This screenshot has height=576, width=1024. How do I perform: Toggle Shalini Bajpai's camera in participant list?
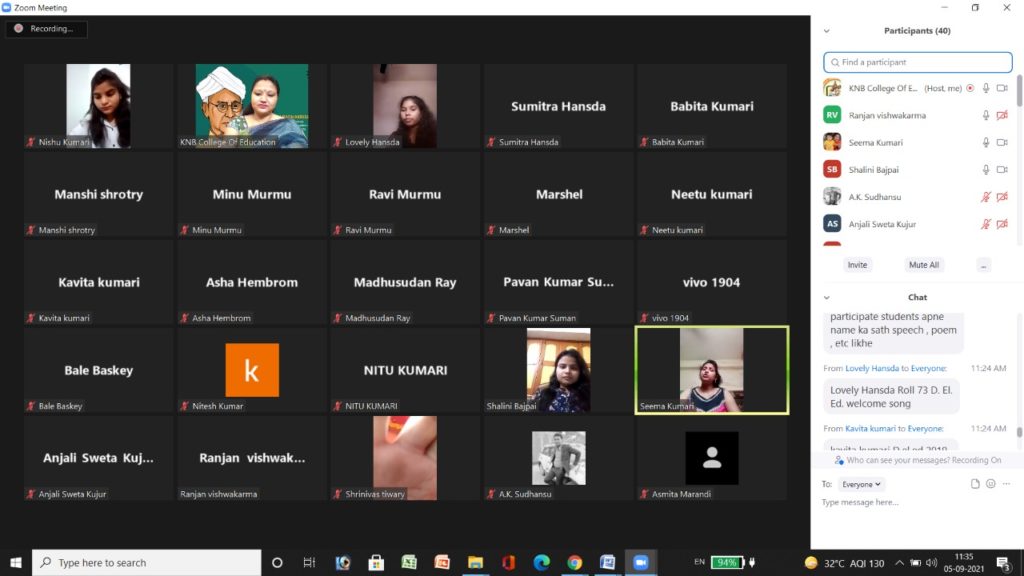click(1001, 170)
